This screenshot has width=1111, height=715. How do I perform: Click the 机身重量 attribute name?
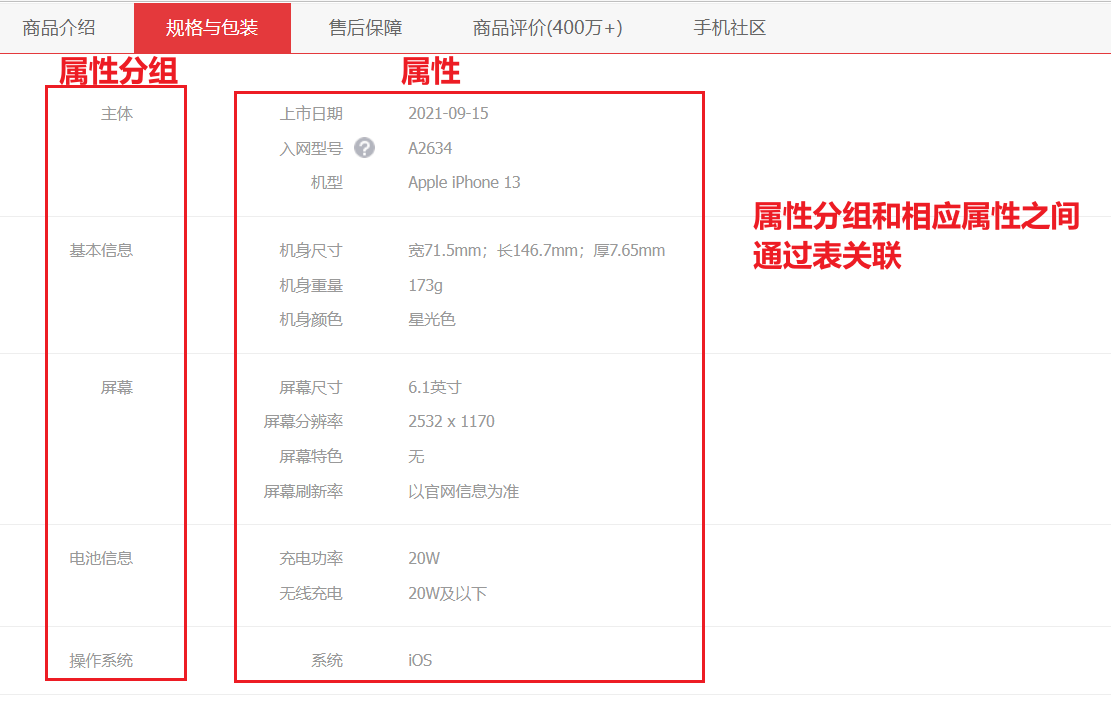click(x=311, y=285)
